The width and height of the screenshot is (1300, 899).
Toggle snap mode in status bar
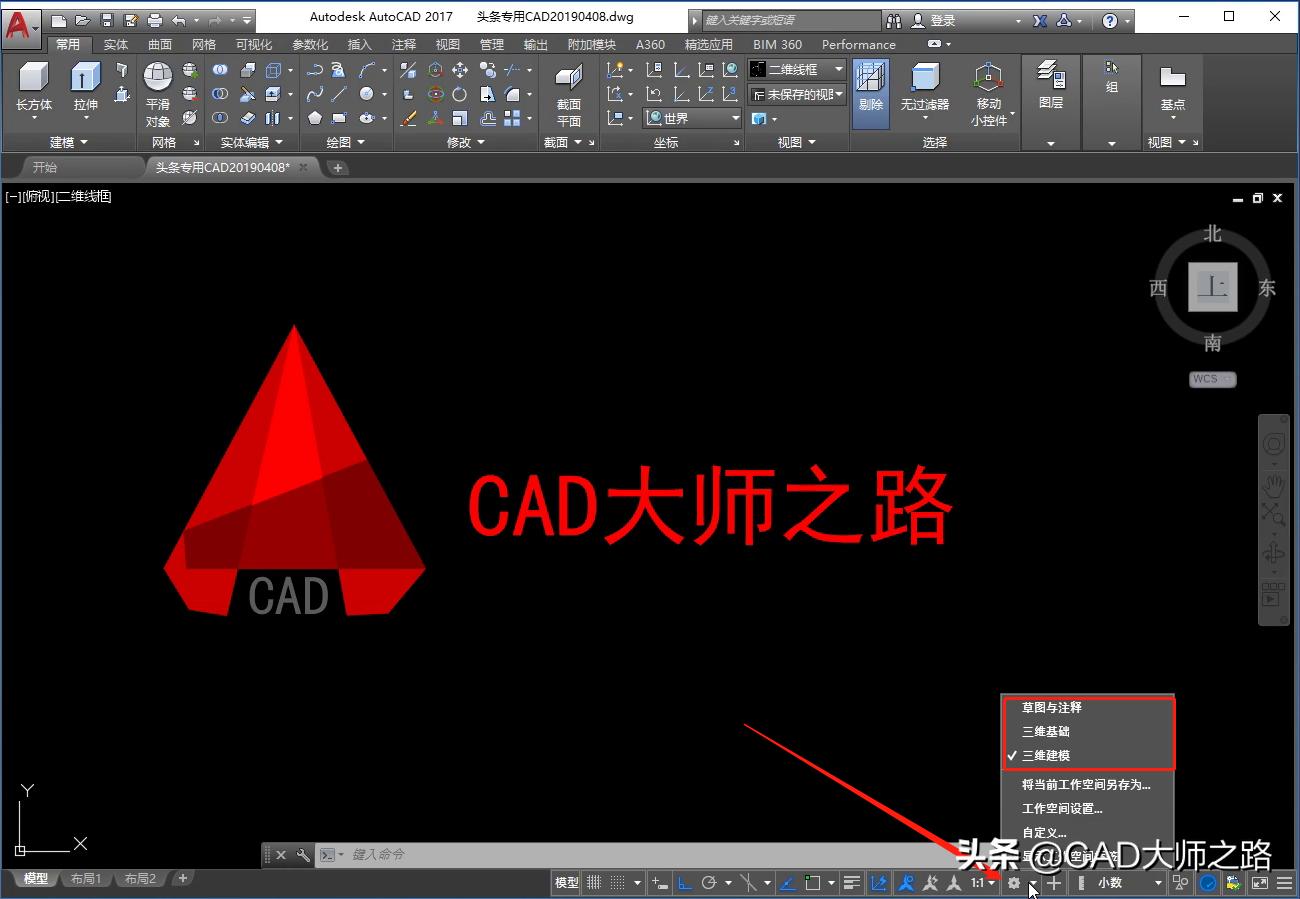click(618, 883)
